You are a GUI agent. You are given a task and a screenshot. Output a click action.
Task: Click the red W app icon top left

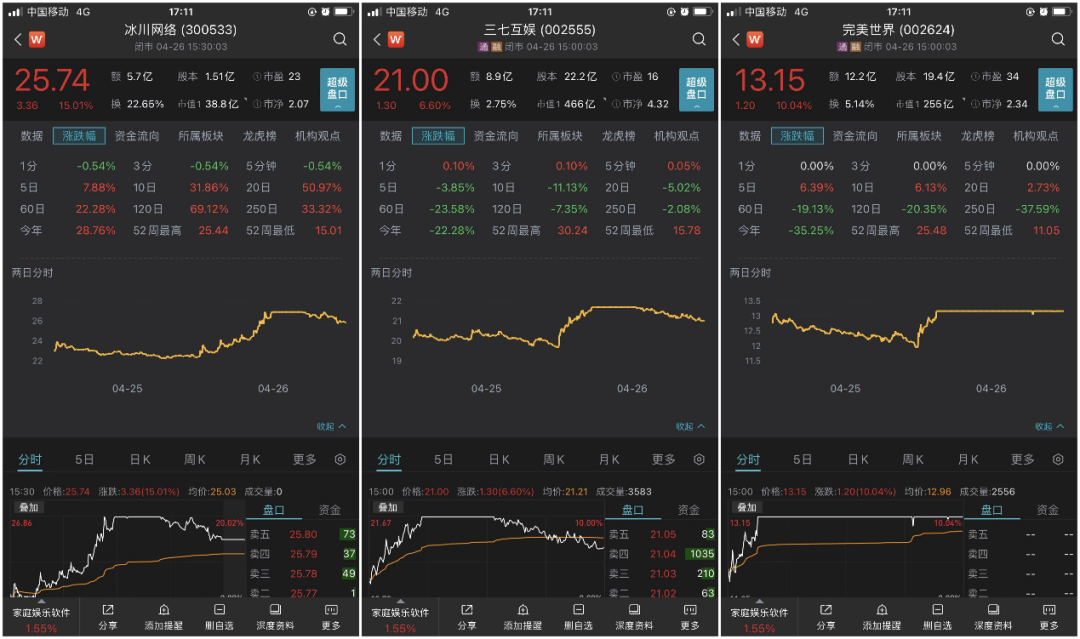tap(37, 40)
